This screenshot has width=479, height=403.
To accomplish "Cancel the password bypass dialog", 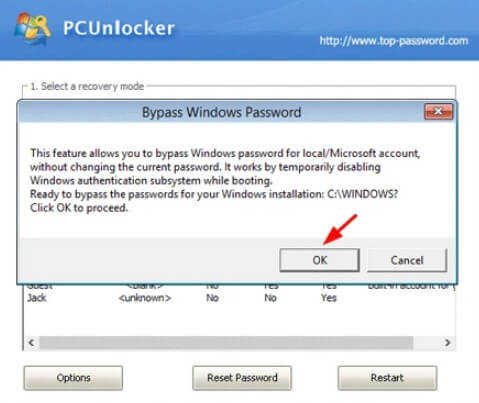I will tap(407, 260).
